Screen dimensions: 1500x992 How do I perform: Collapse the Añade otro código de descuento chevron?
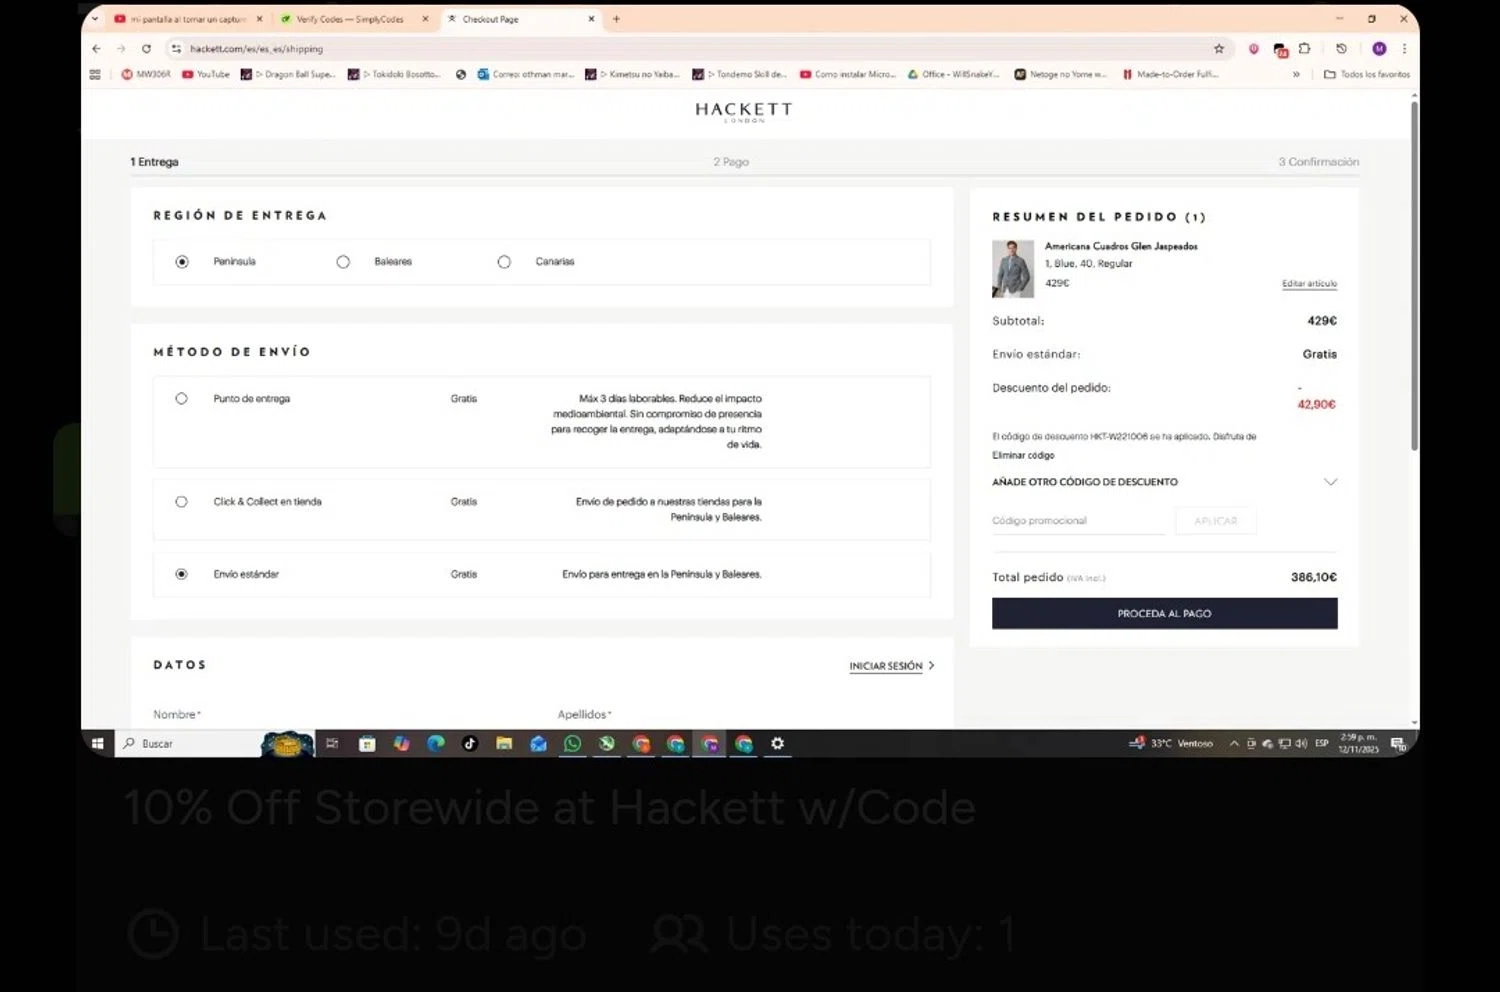[1330, 482]
